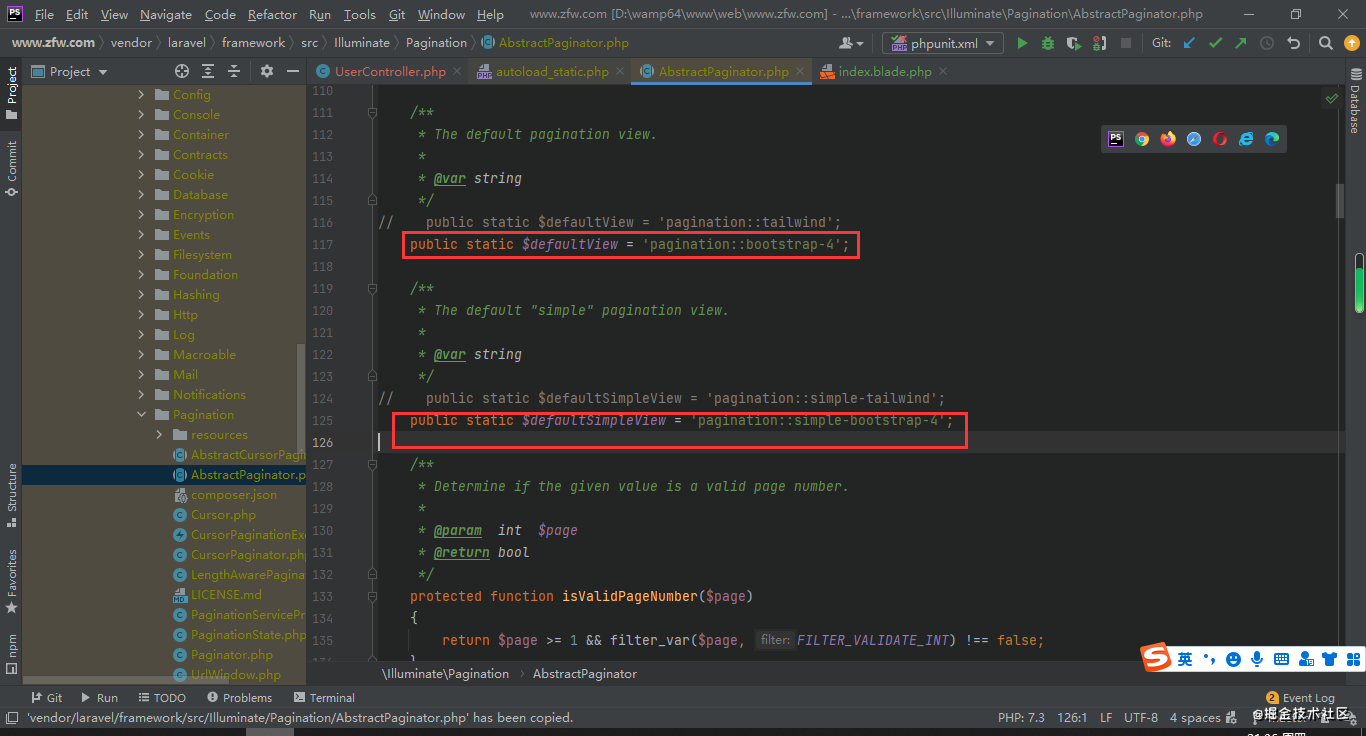This screenshot has width=1366, height=736.
Task: Expand all in Project panel
Action: [208, 71]
